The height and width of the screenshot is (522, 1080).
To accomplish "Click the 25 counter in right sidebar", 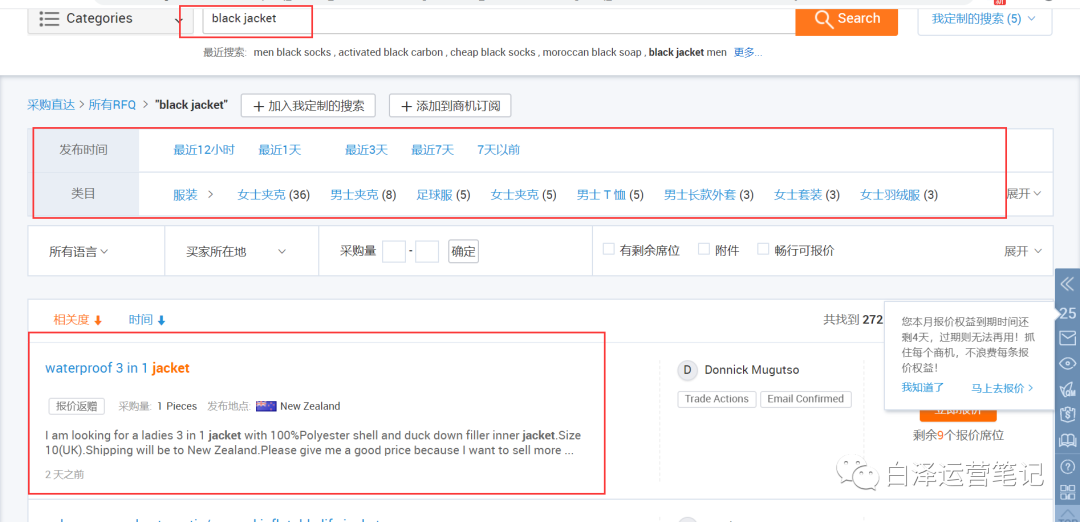I will (1068, 313).
